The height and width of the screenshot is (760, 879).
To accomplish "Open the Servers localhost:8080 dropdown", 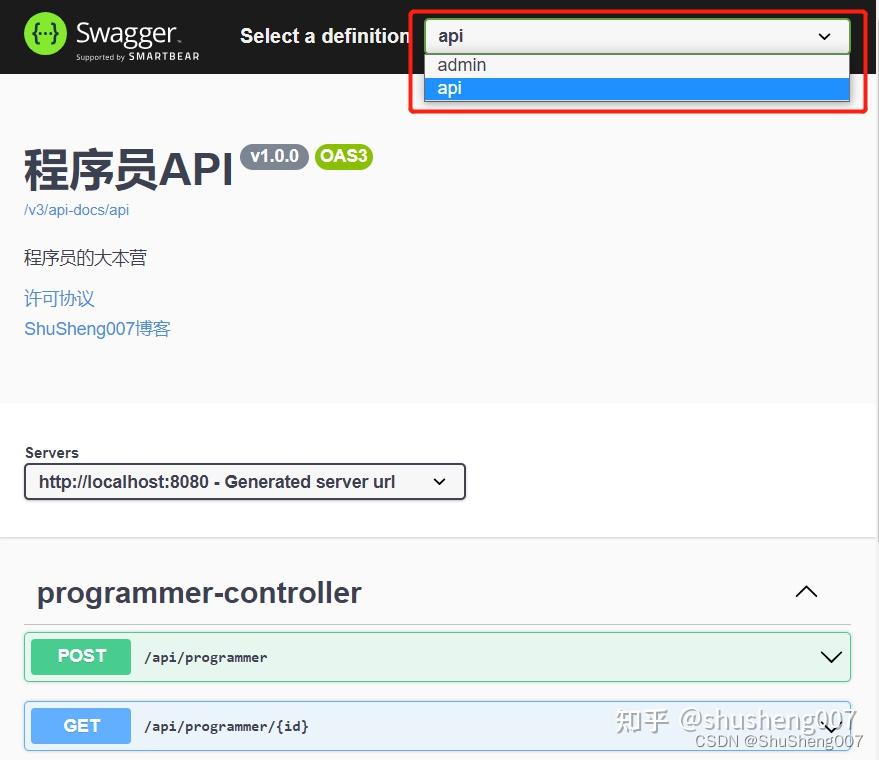I will click(245, 481).
